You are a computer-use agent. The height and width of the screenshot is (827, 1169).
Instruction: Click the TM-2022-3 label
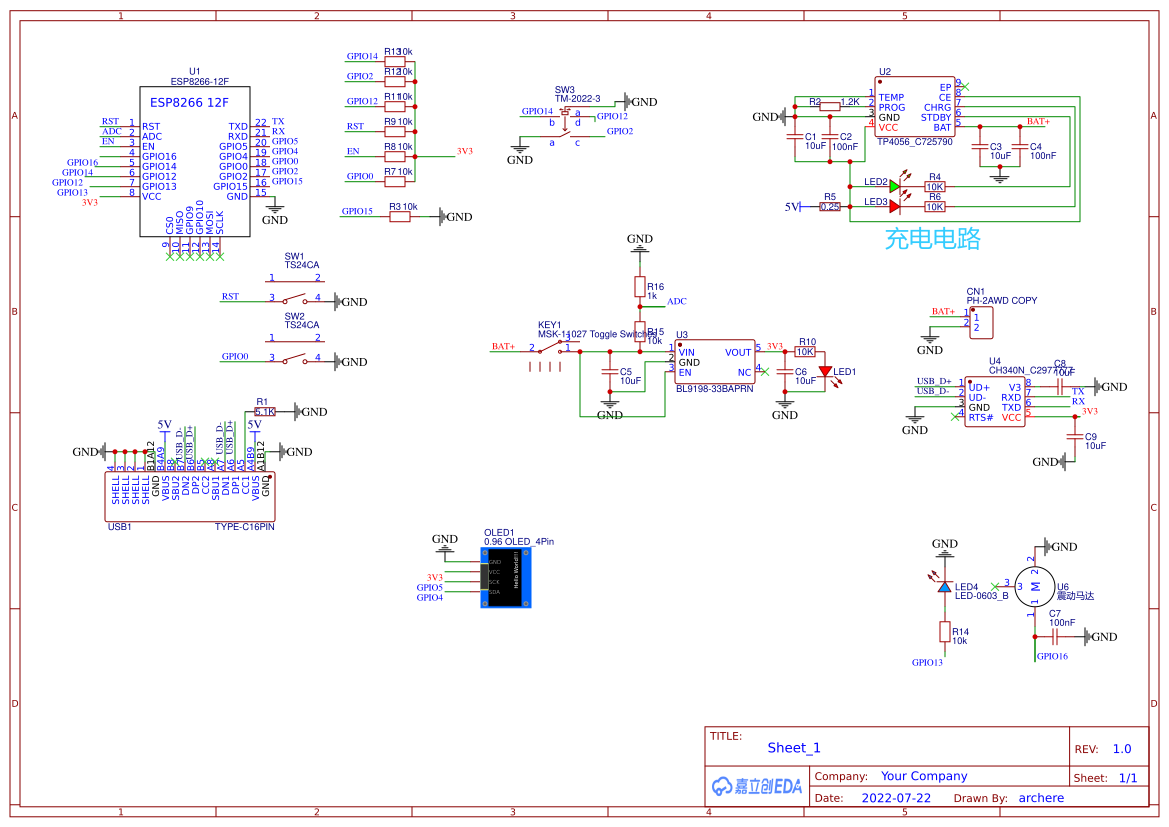pos(577,98)
